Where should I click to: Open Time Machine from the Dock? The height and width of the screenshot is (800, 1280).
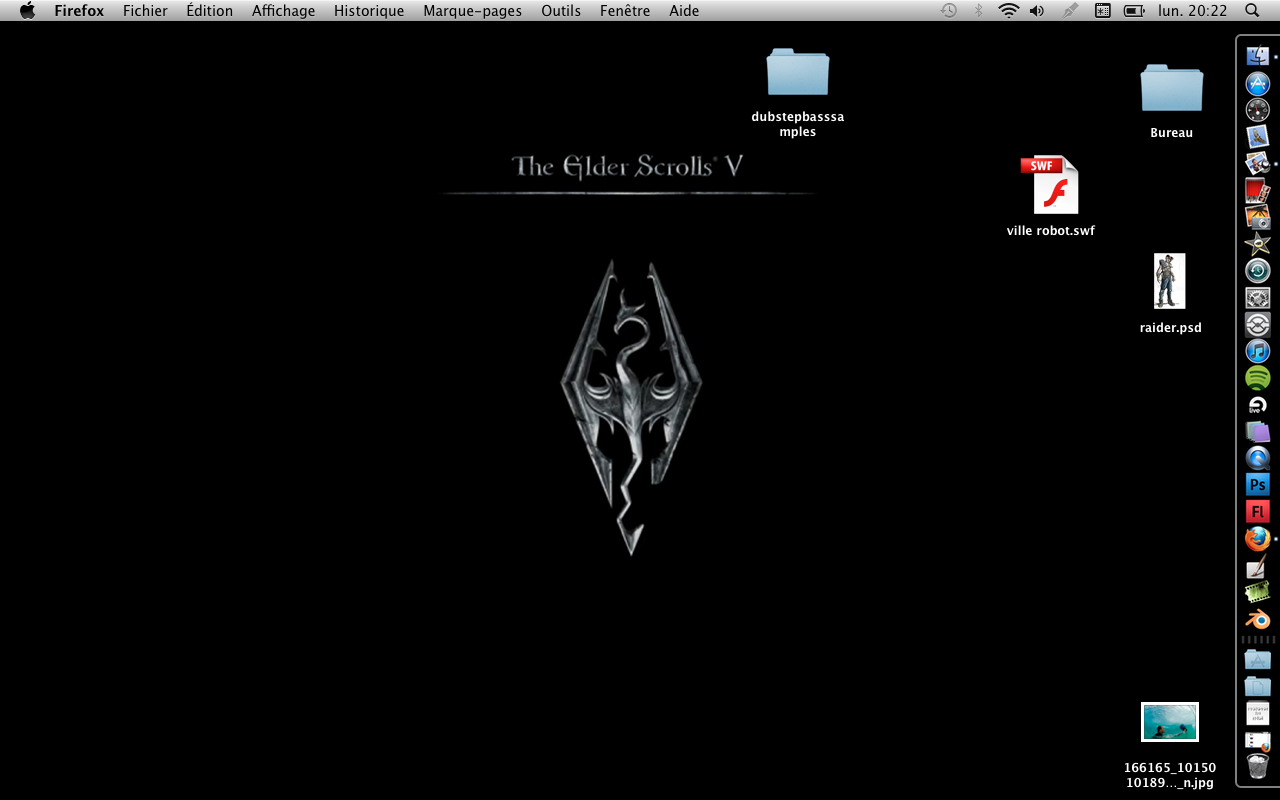tap(1257, 271)
